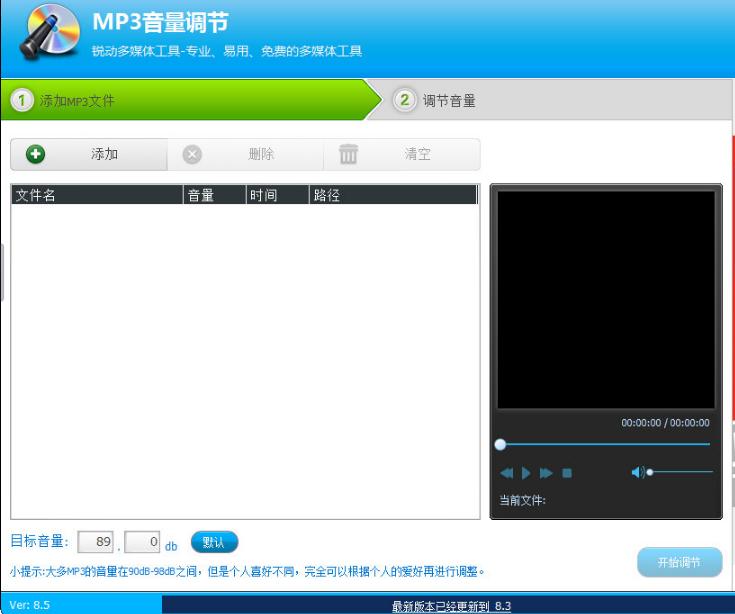Focus the target volume field showing 89

coord(96,542)
